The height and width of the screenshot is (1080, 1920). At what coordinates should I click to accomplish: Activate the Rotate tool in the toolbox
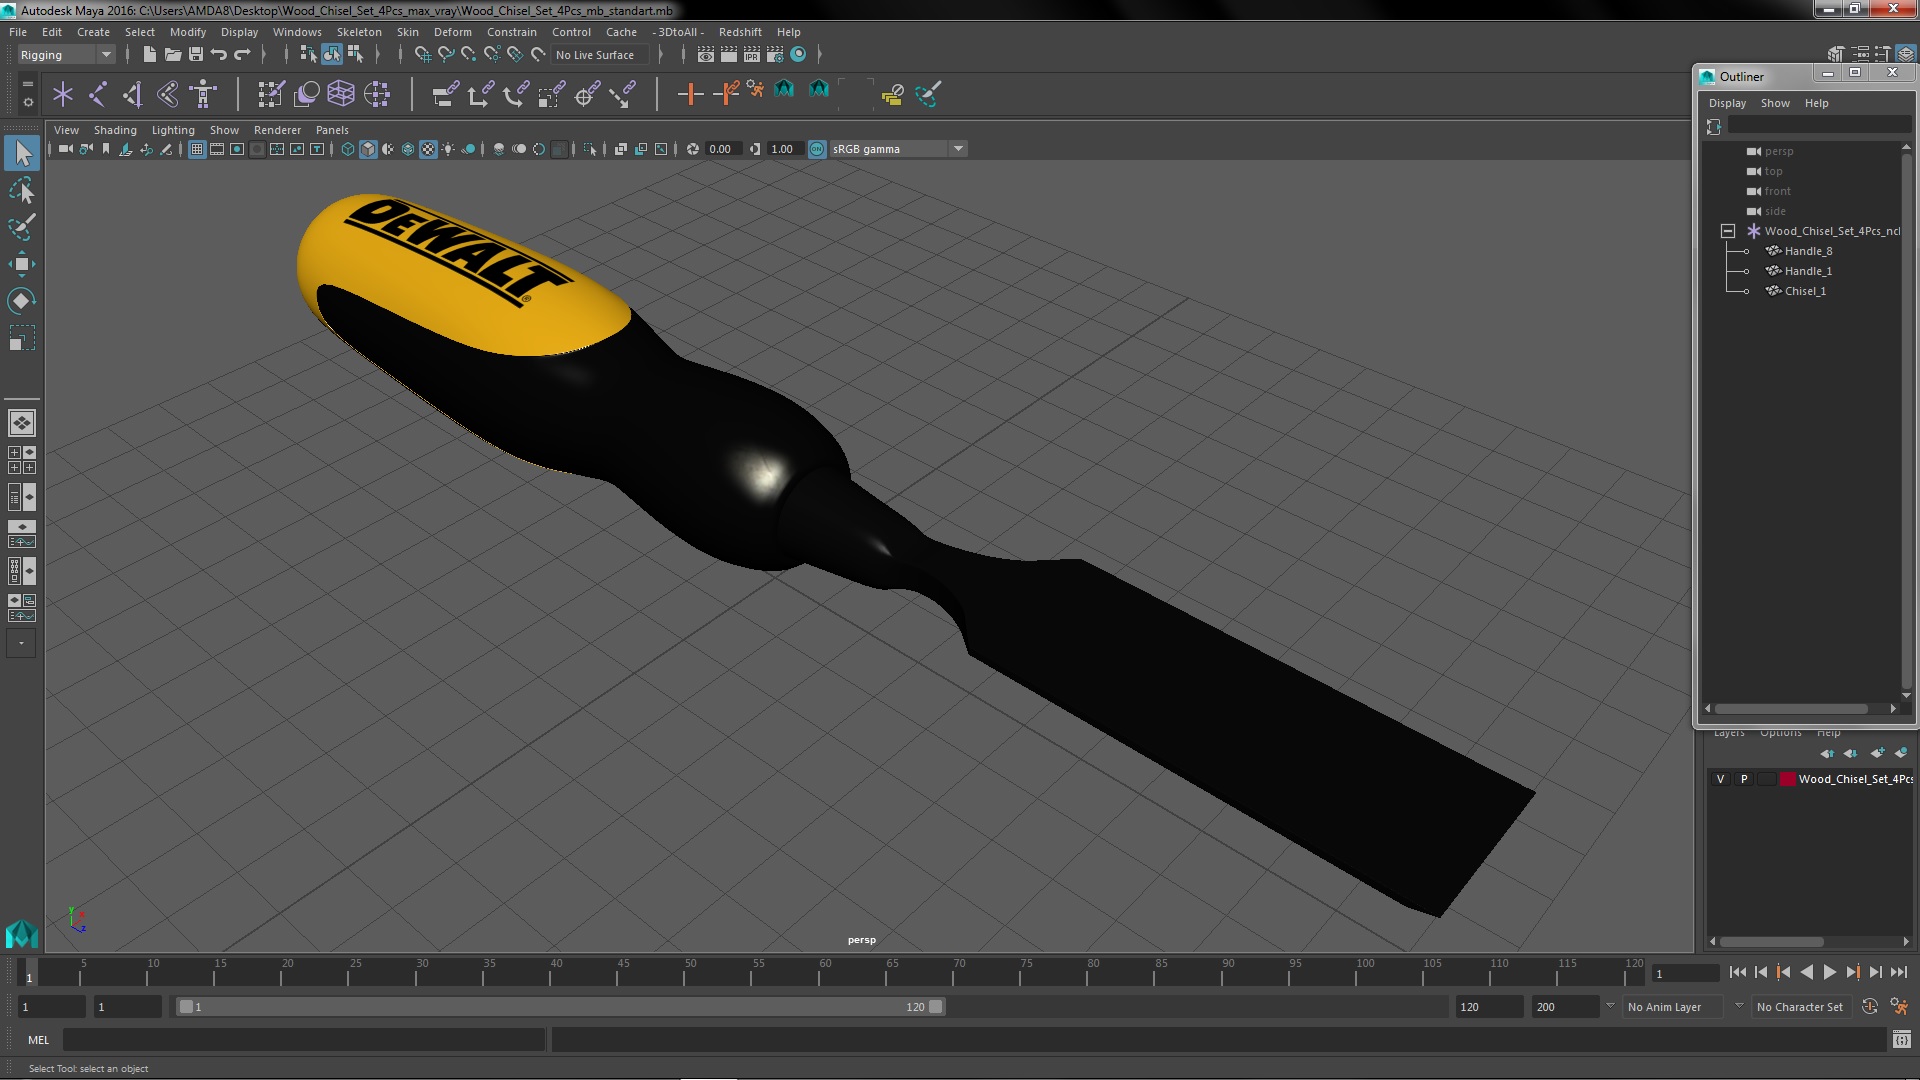click(21, 301)
